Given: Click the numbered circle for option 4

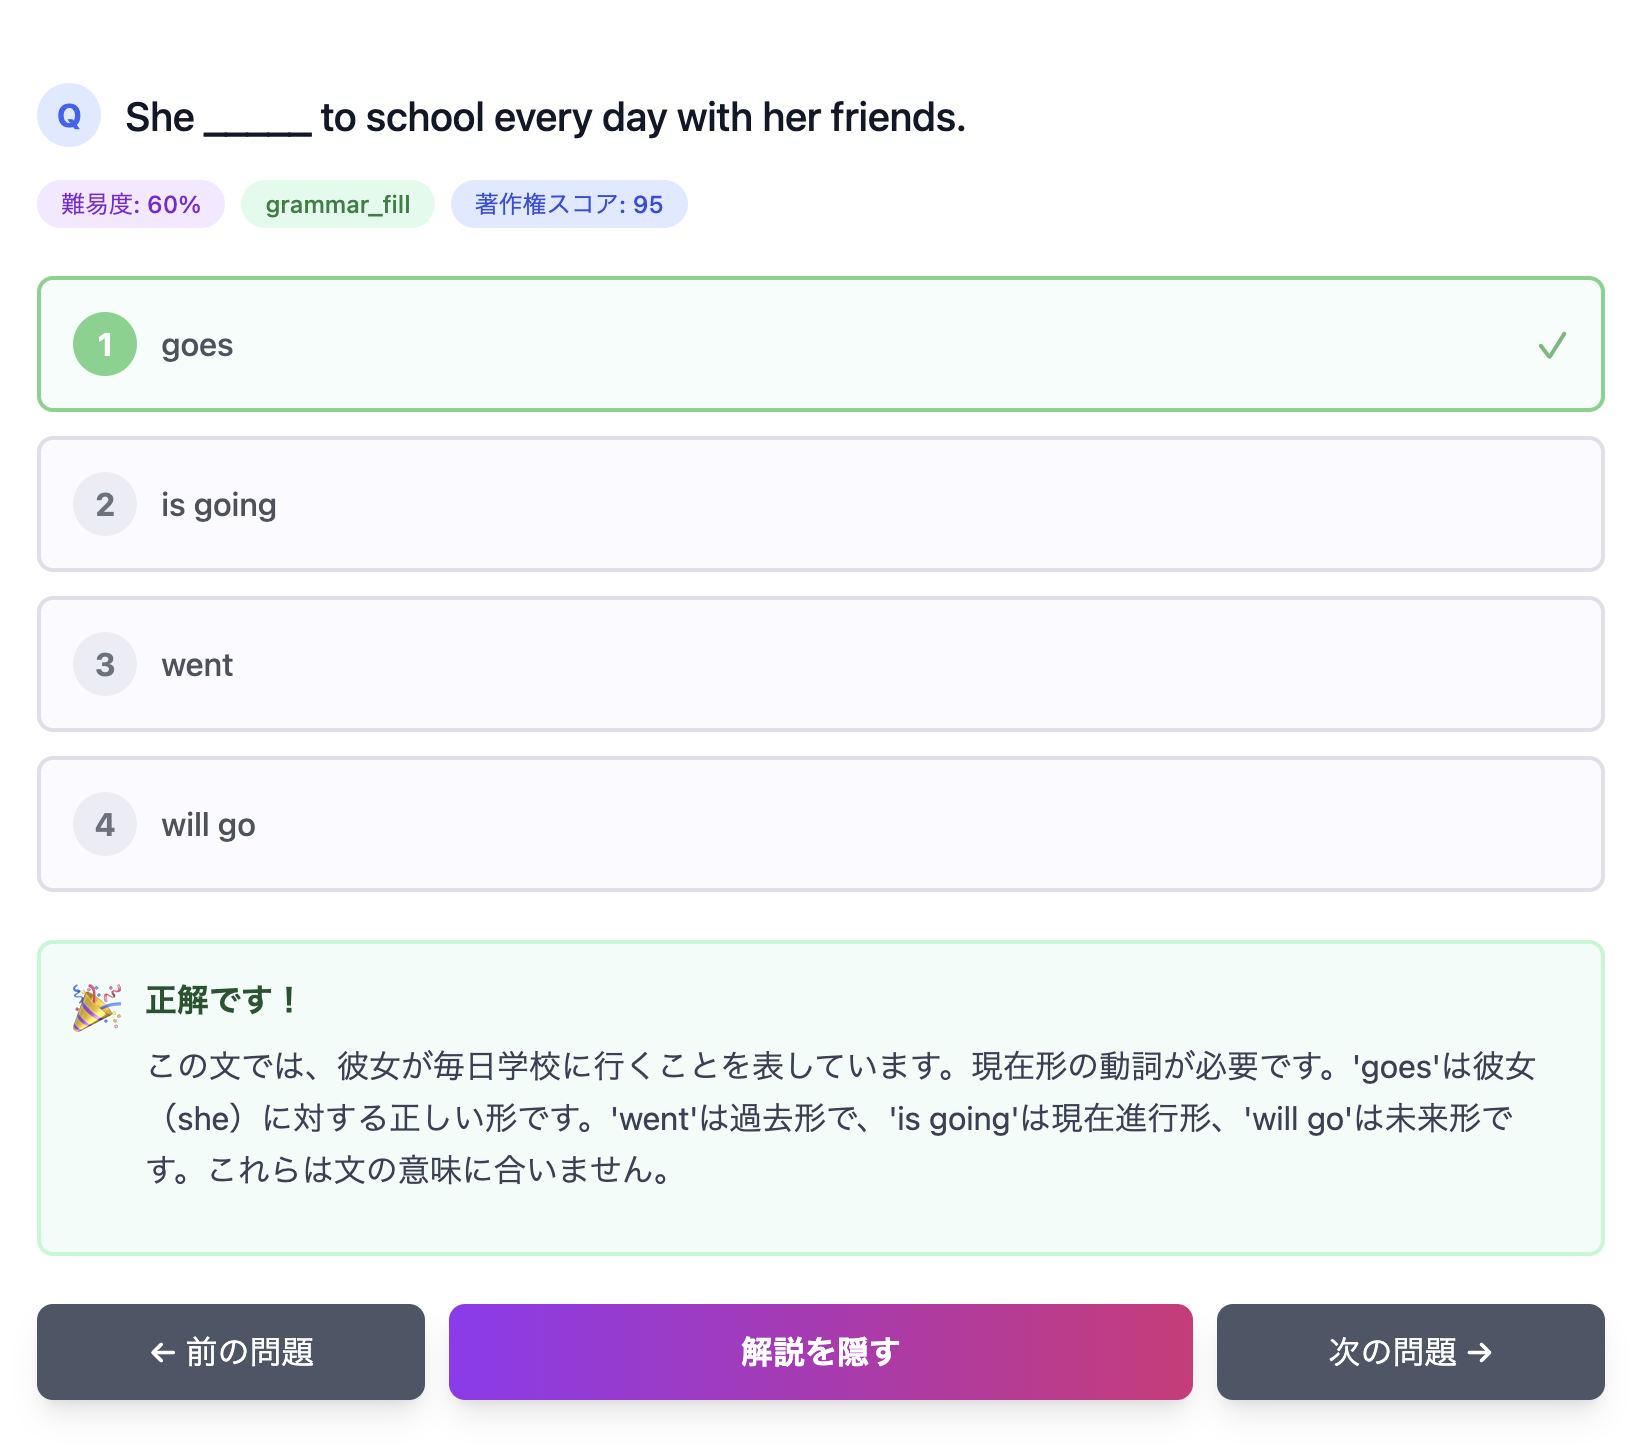Looking at the screenshot, I should tap(104, 824).
